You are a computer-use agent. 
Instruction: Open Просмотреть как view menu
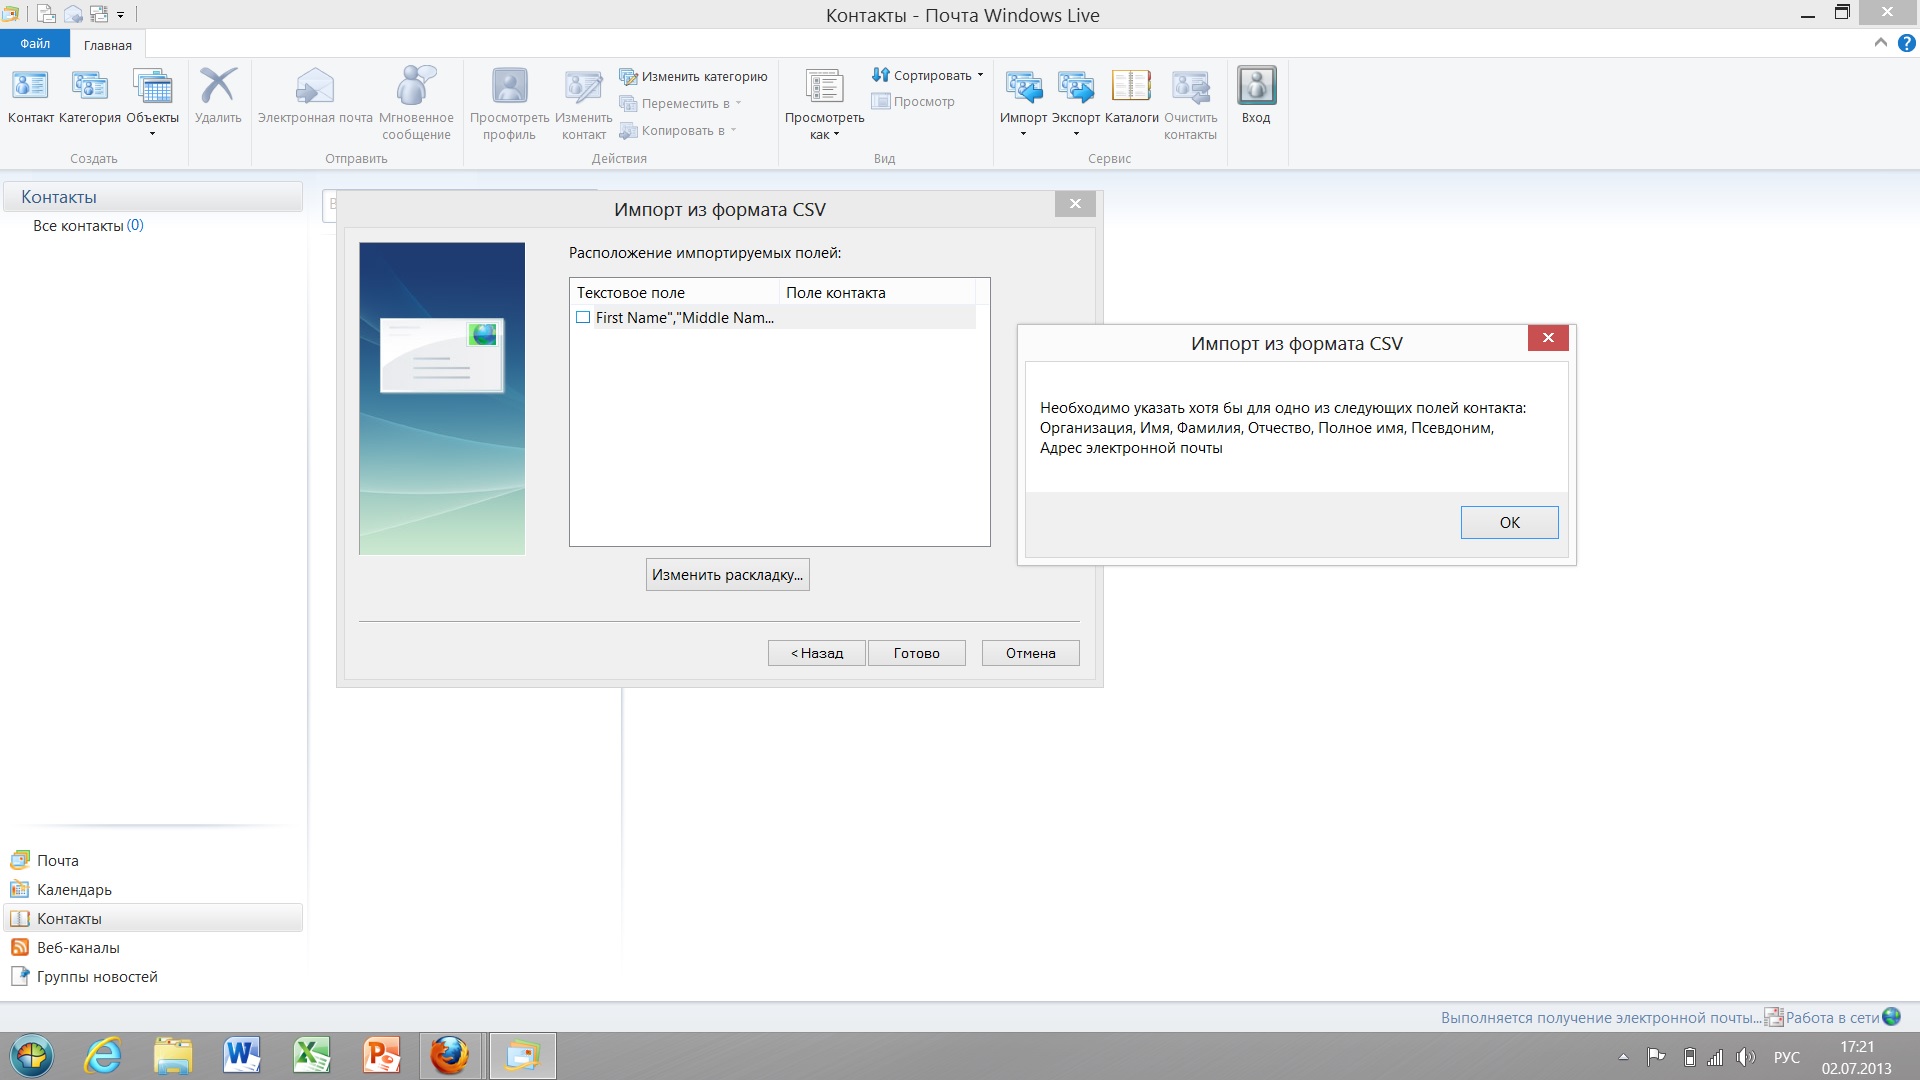824,103
